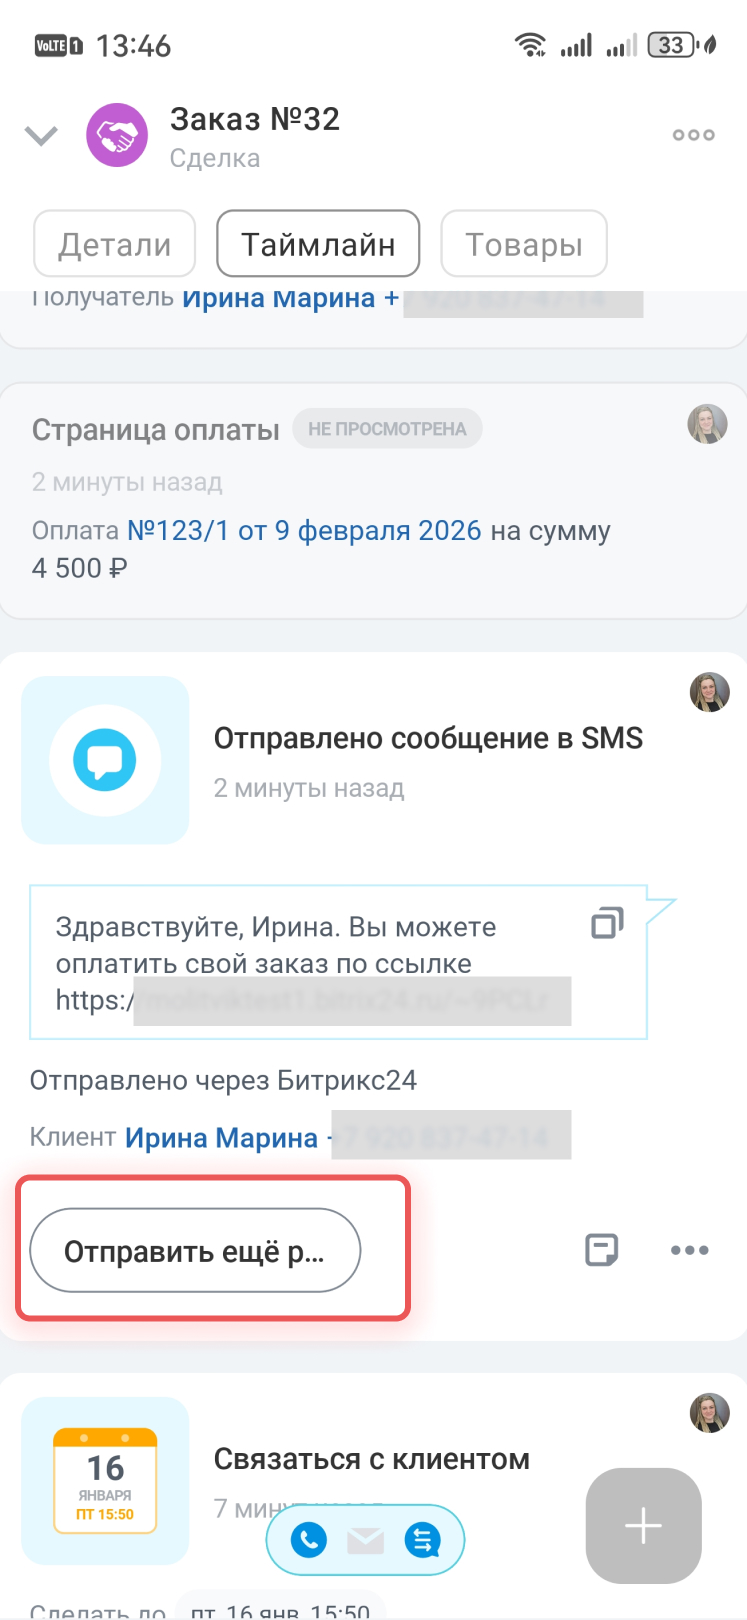Open client Ирина Марина in the SMS card

tap(221, 1138)
